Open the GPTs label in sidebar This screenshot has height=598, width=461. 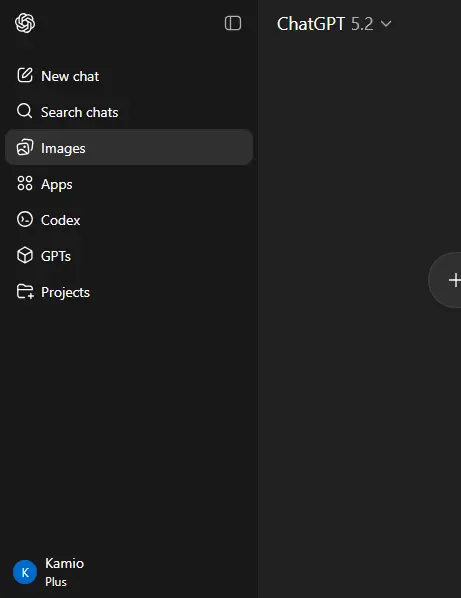point(56,256)
